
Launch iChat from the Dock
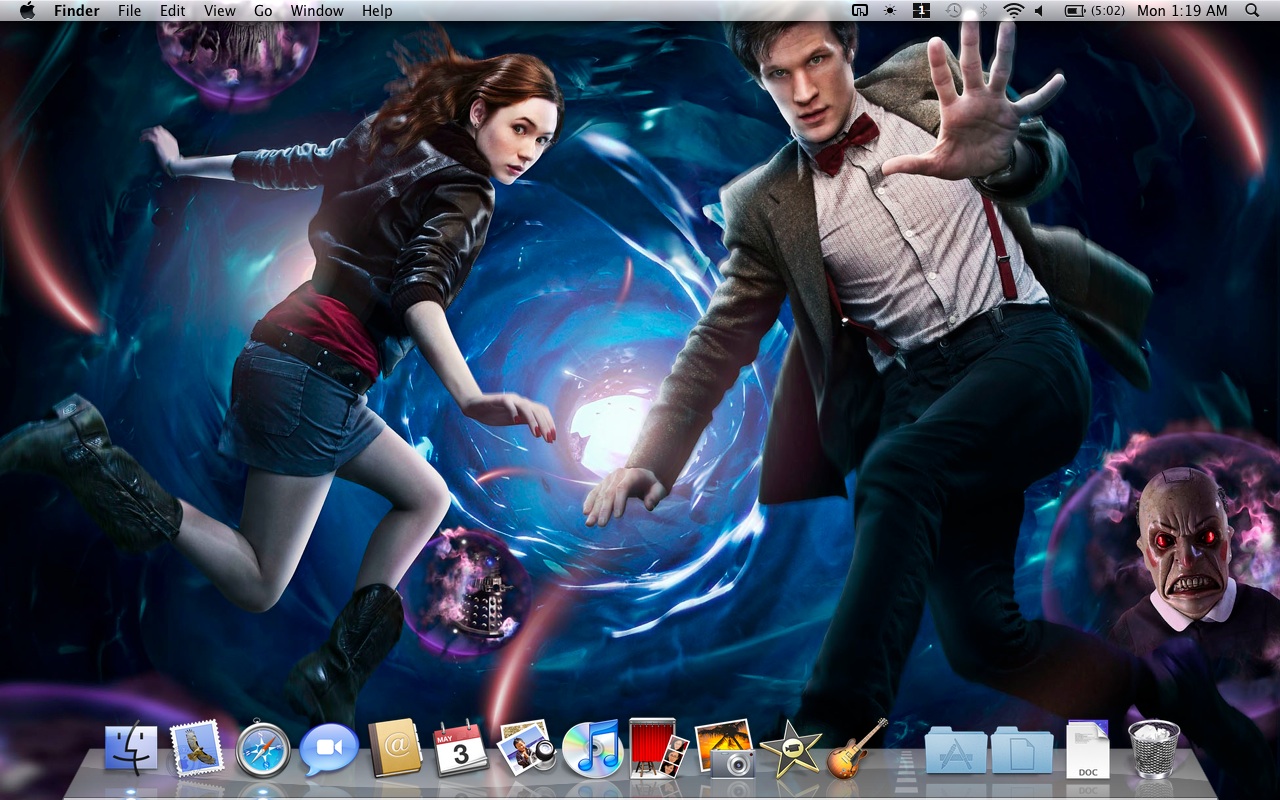[329, 750]
